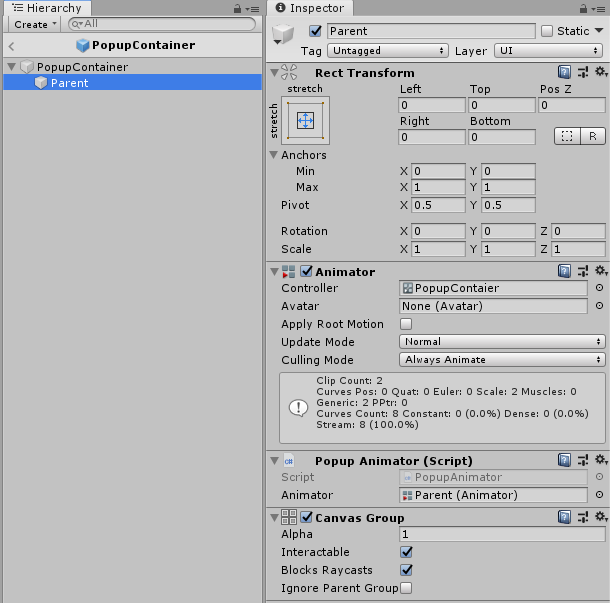Select PopupContainer root in hierarchy
This screenshot has height=603, width=610.
132,67
